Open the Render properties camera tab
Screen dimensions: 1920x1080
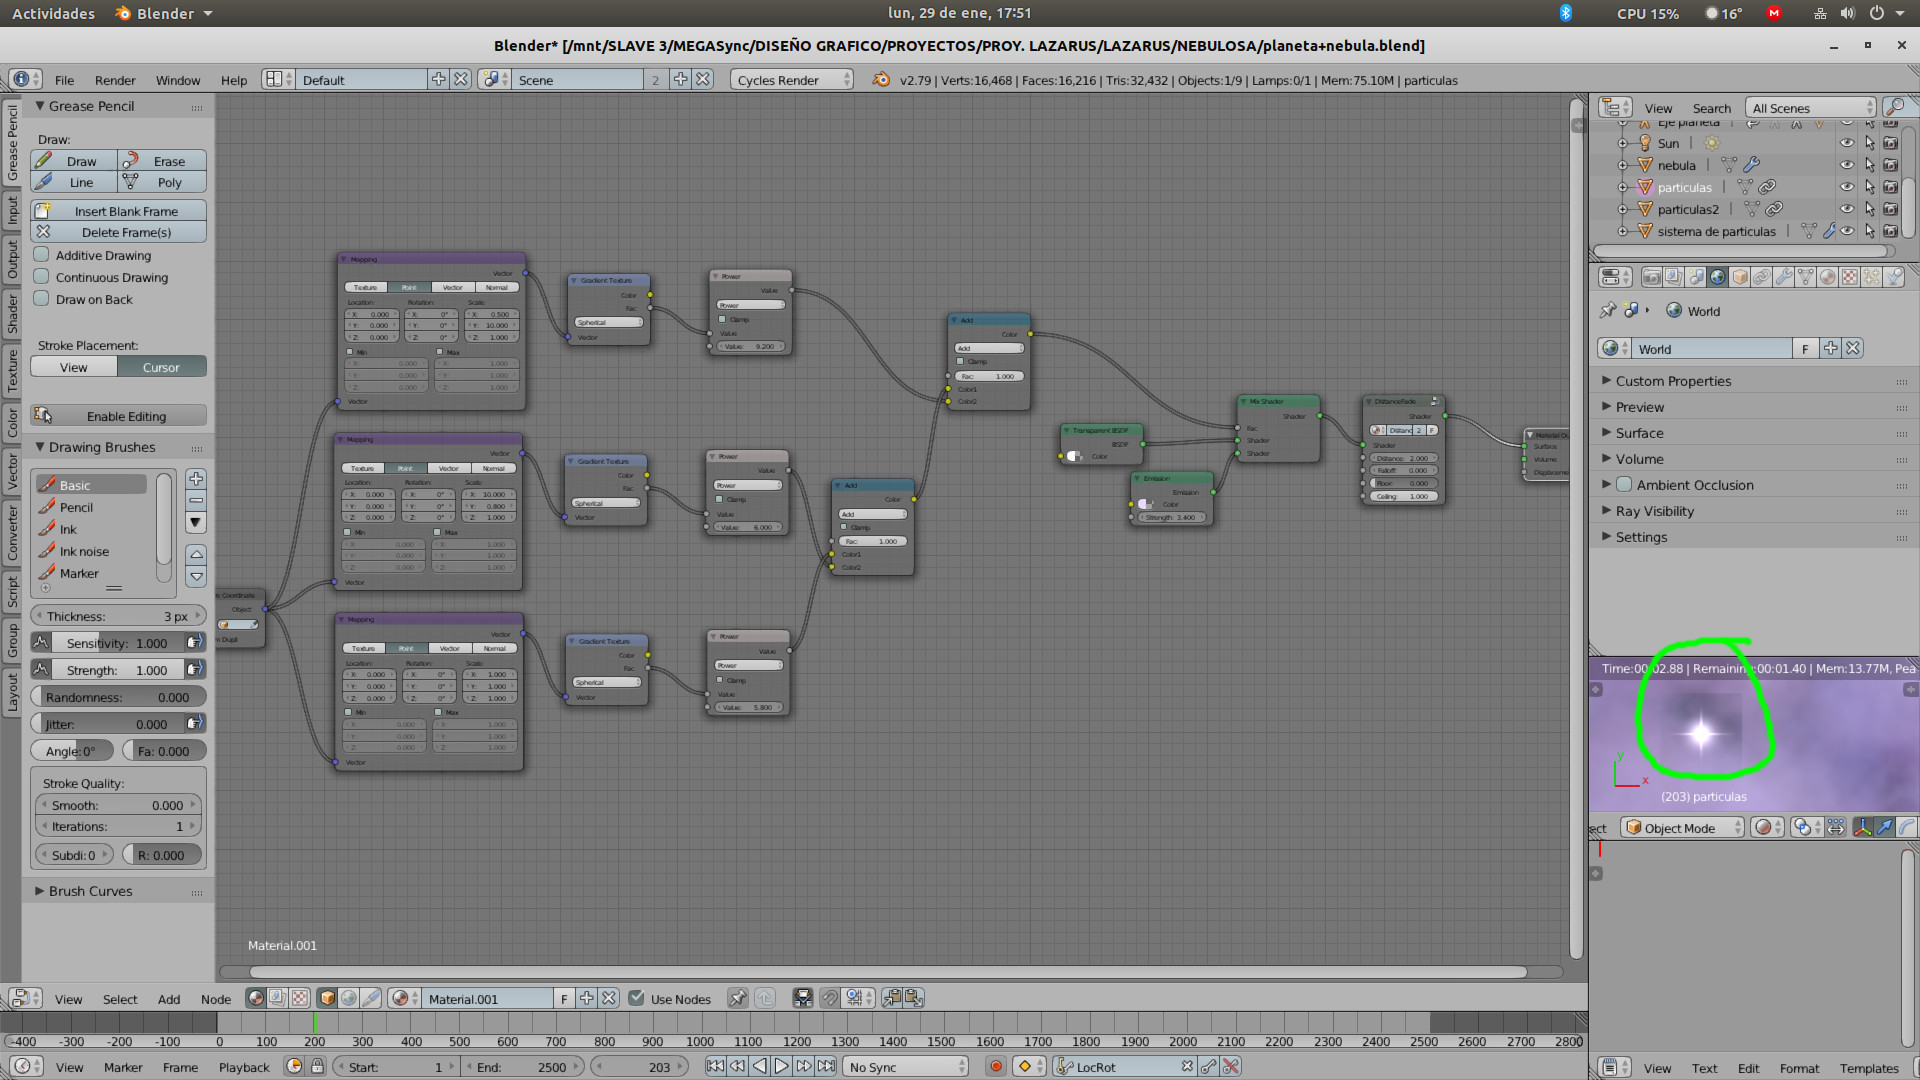click(x=1651, y=277)
